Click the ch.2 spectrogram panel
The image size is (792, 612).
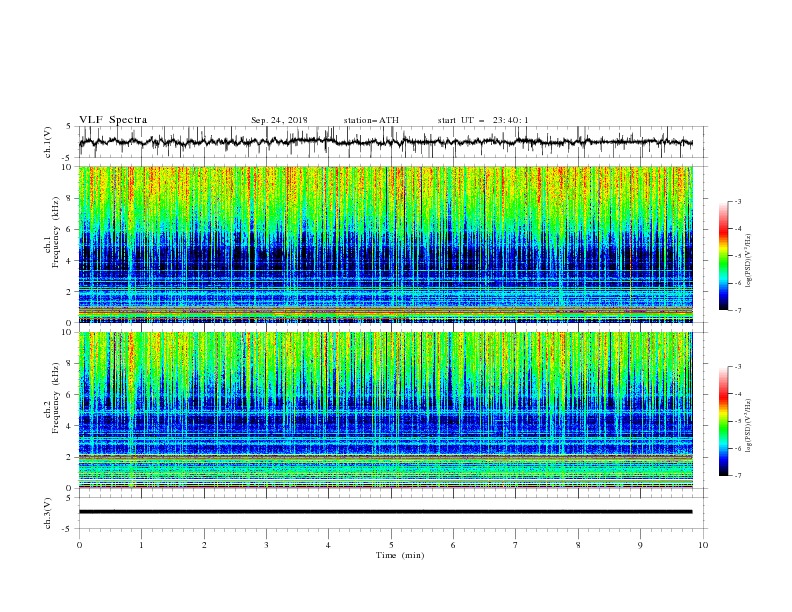(x=385, y=410)
